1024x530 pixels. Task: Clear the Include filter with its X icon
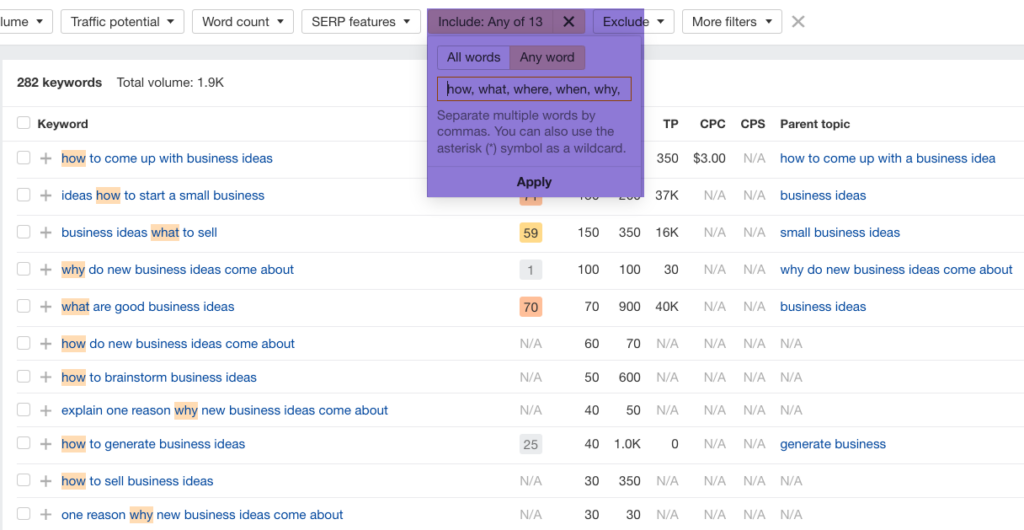568,22
